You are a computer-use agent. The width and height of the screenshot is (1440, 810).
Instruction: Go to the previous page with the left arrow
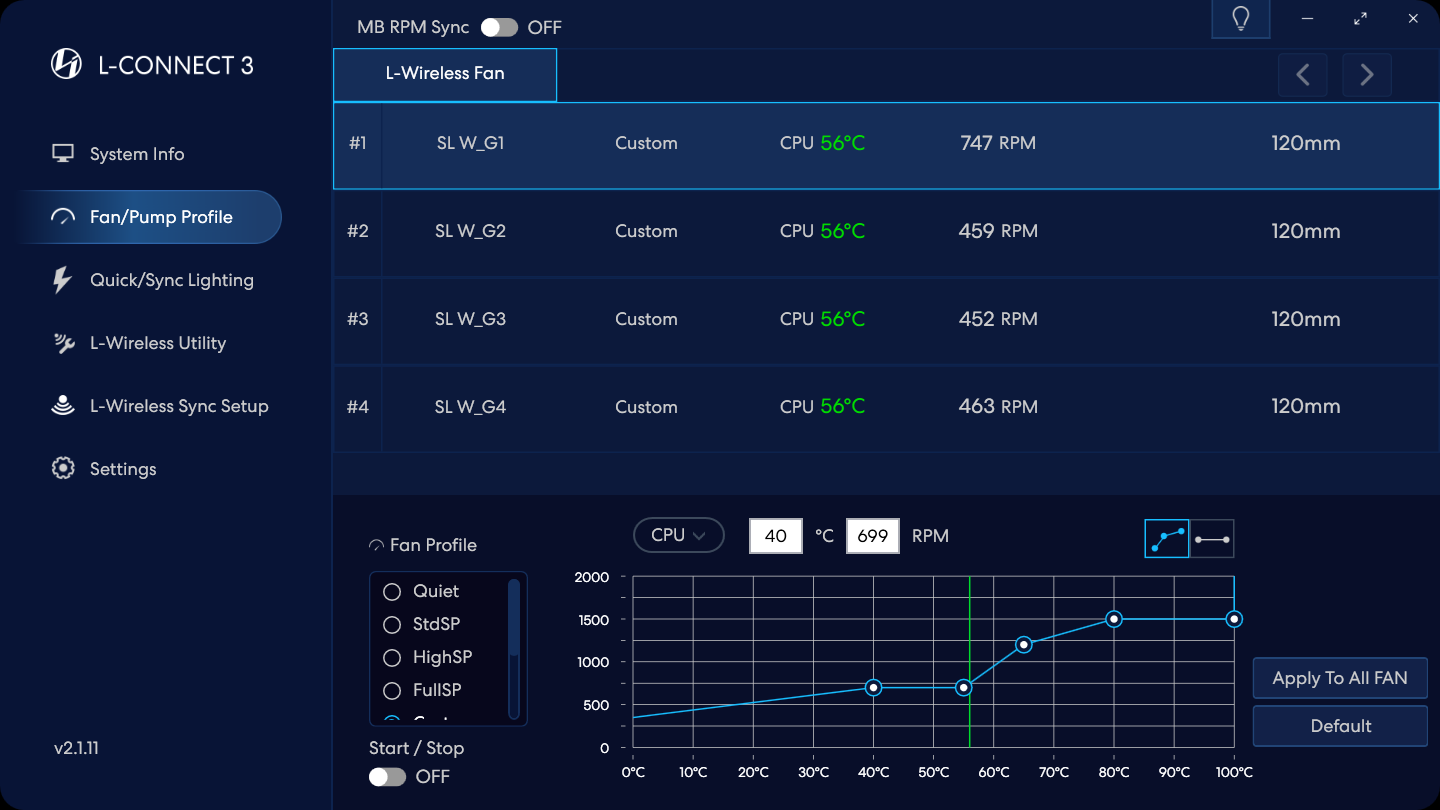(x=1303, y=75)
